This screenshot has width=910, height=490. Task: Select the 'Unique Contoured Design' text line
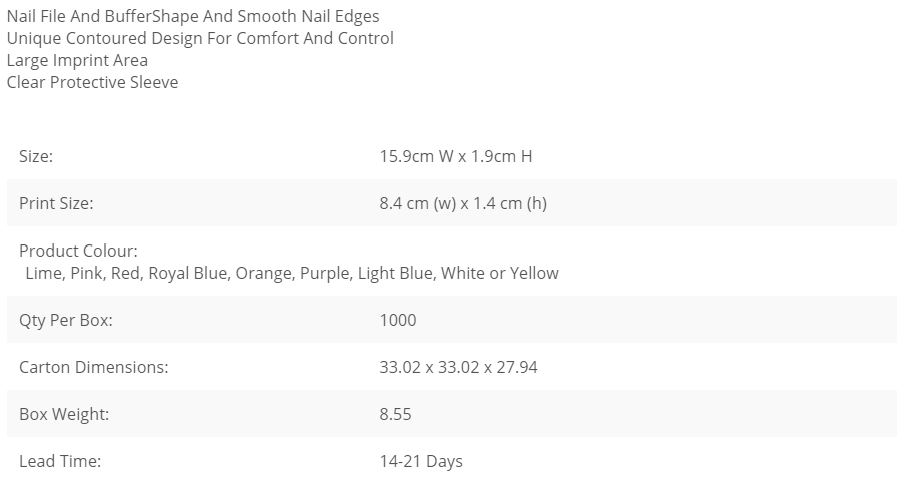click(x=200, y=38)
